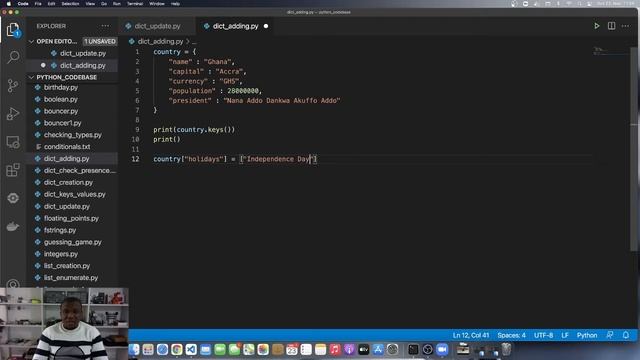Viewport: 640px width, 360px height.
Task: Open floating_points.py in the explorer
Action: pos(71,218)
